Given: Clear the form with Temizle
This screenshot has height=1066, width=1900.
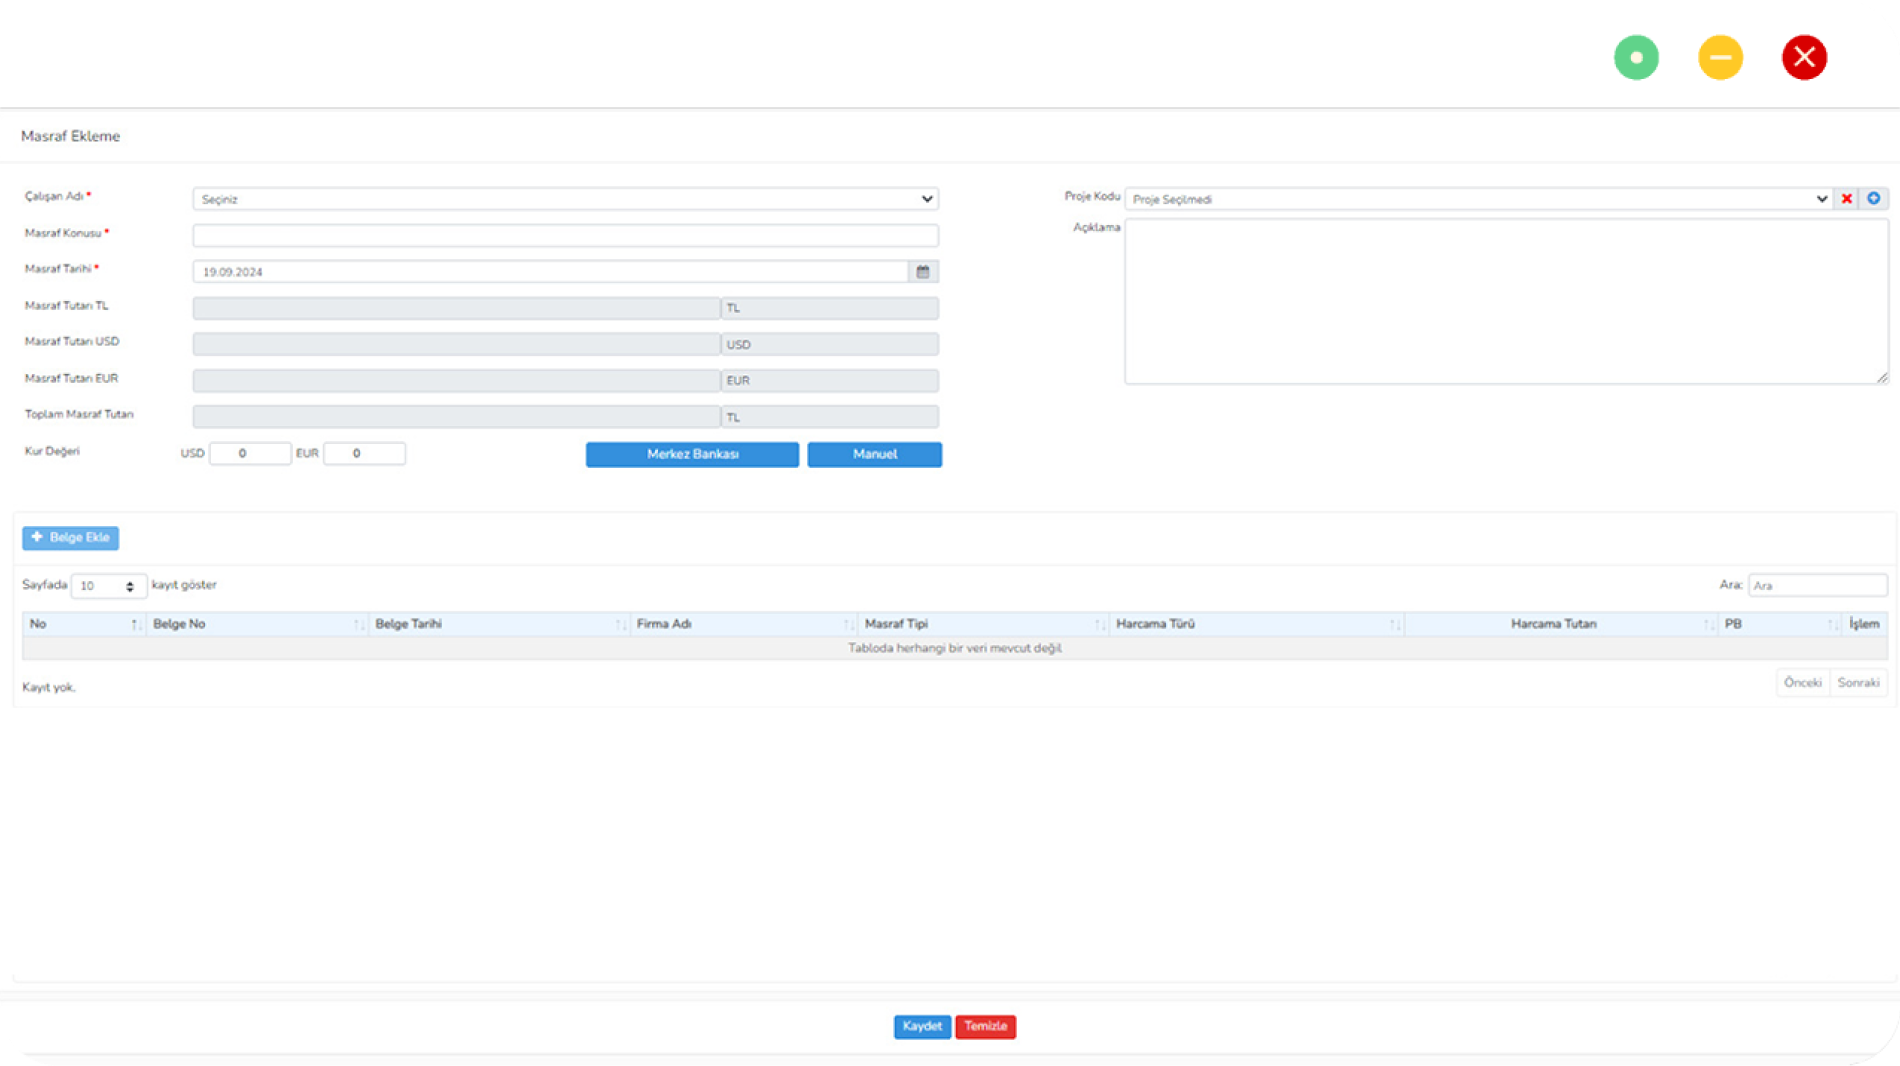Looking at the screenshot, I should pos(985,1026).
